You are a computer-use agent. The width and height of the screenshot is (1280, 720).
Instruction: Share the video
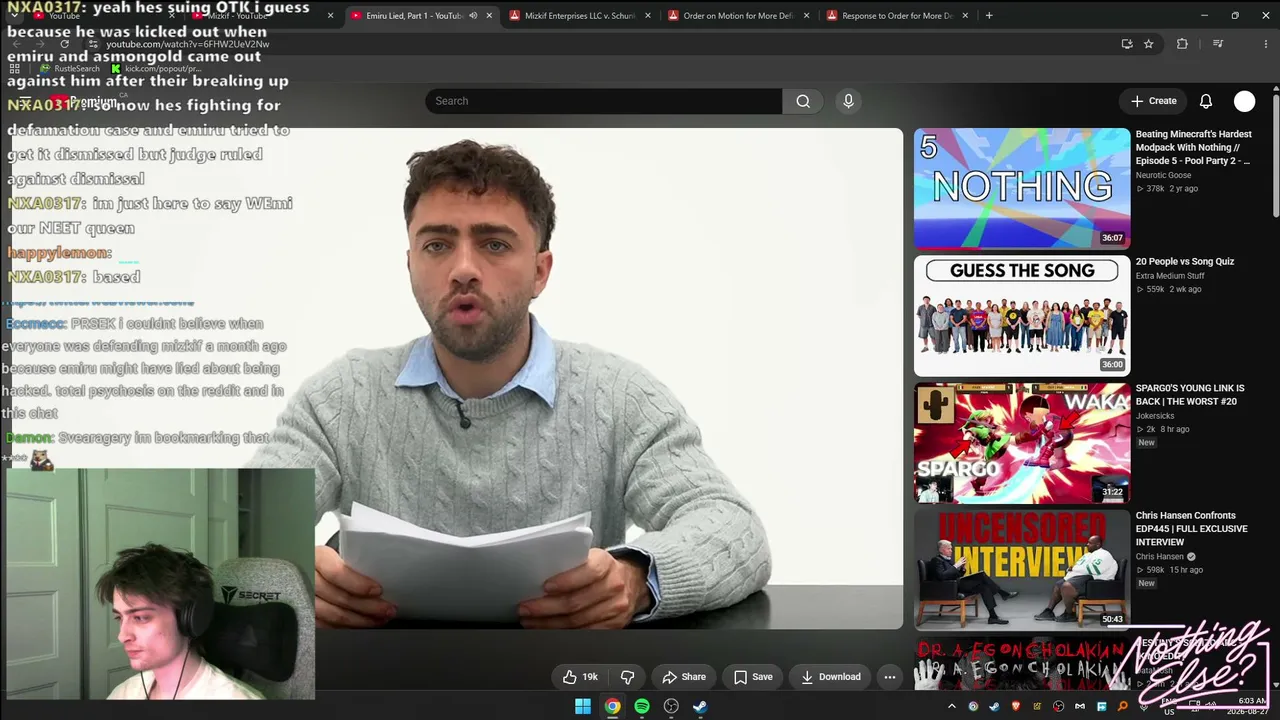(684, 677)
